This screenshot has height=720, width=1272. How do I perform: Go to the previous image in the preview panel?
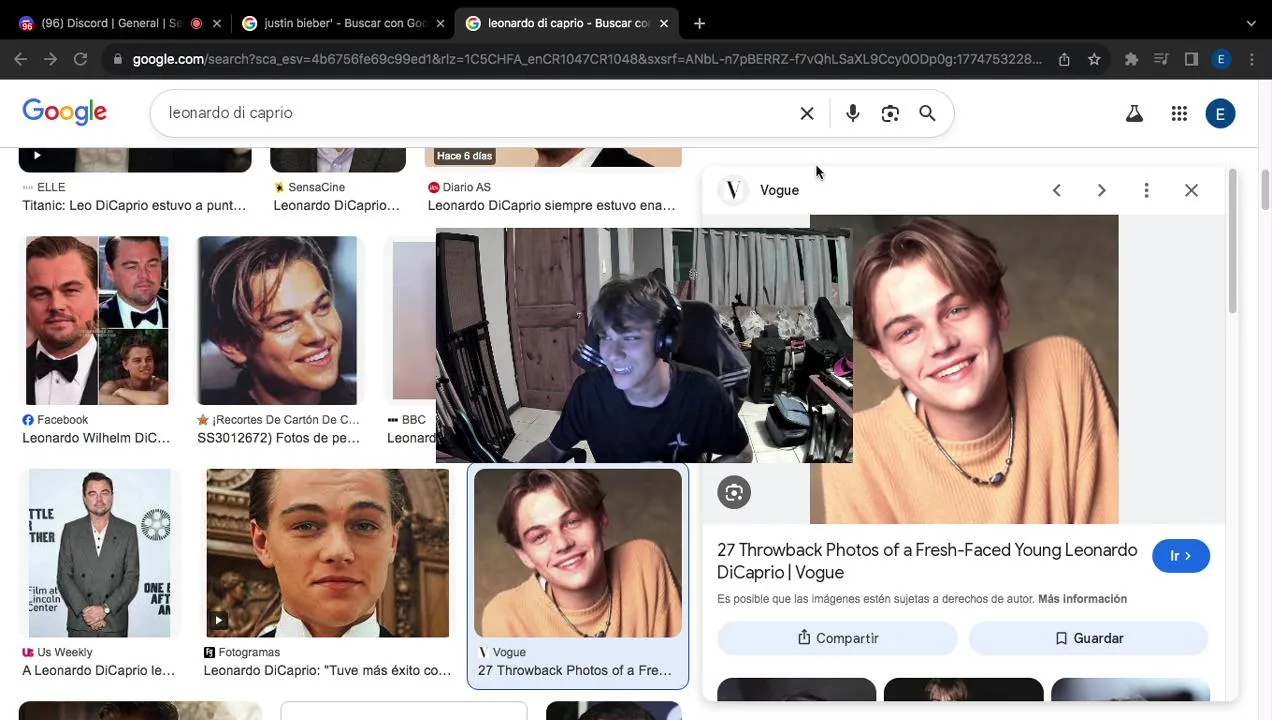1056,190
